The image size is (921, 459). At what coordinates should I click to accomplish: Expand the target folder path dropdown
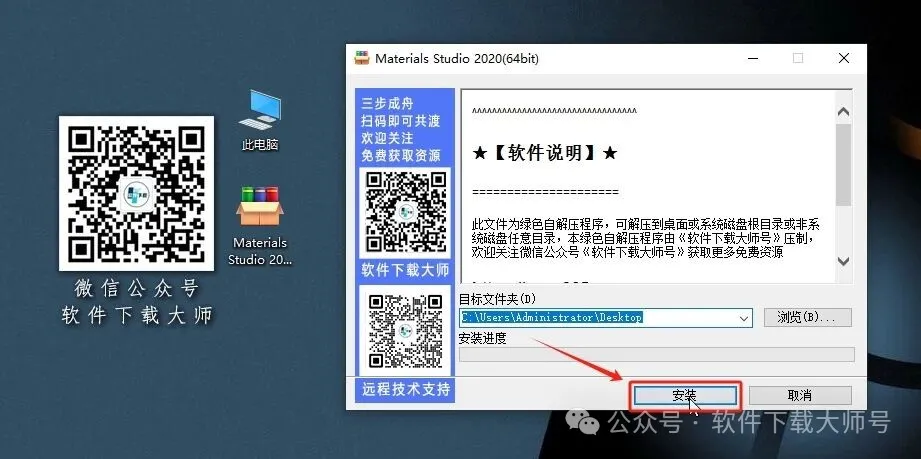click(x=744, y=318)
